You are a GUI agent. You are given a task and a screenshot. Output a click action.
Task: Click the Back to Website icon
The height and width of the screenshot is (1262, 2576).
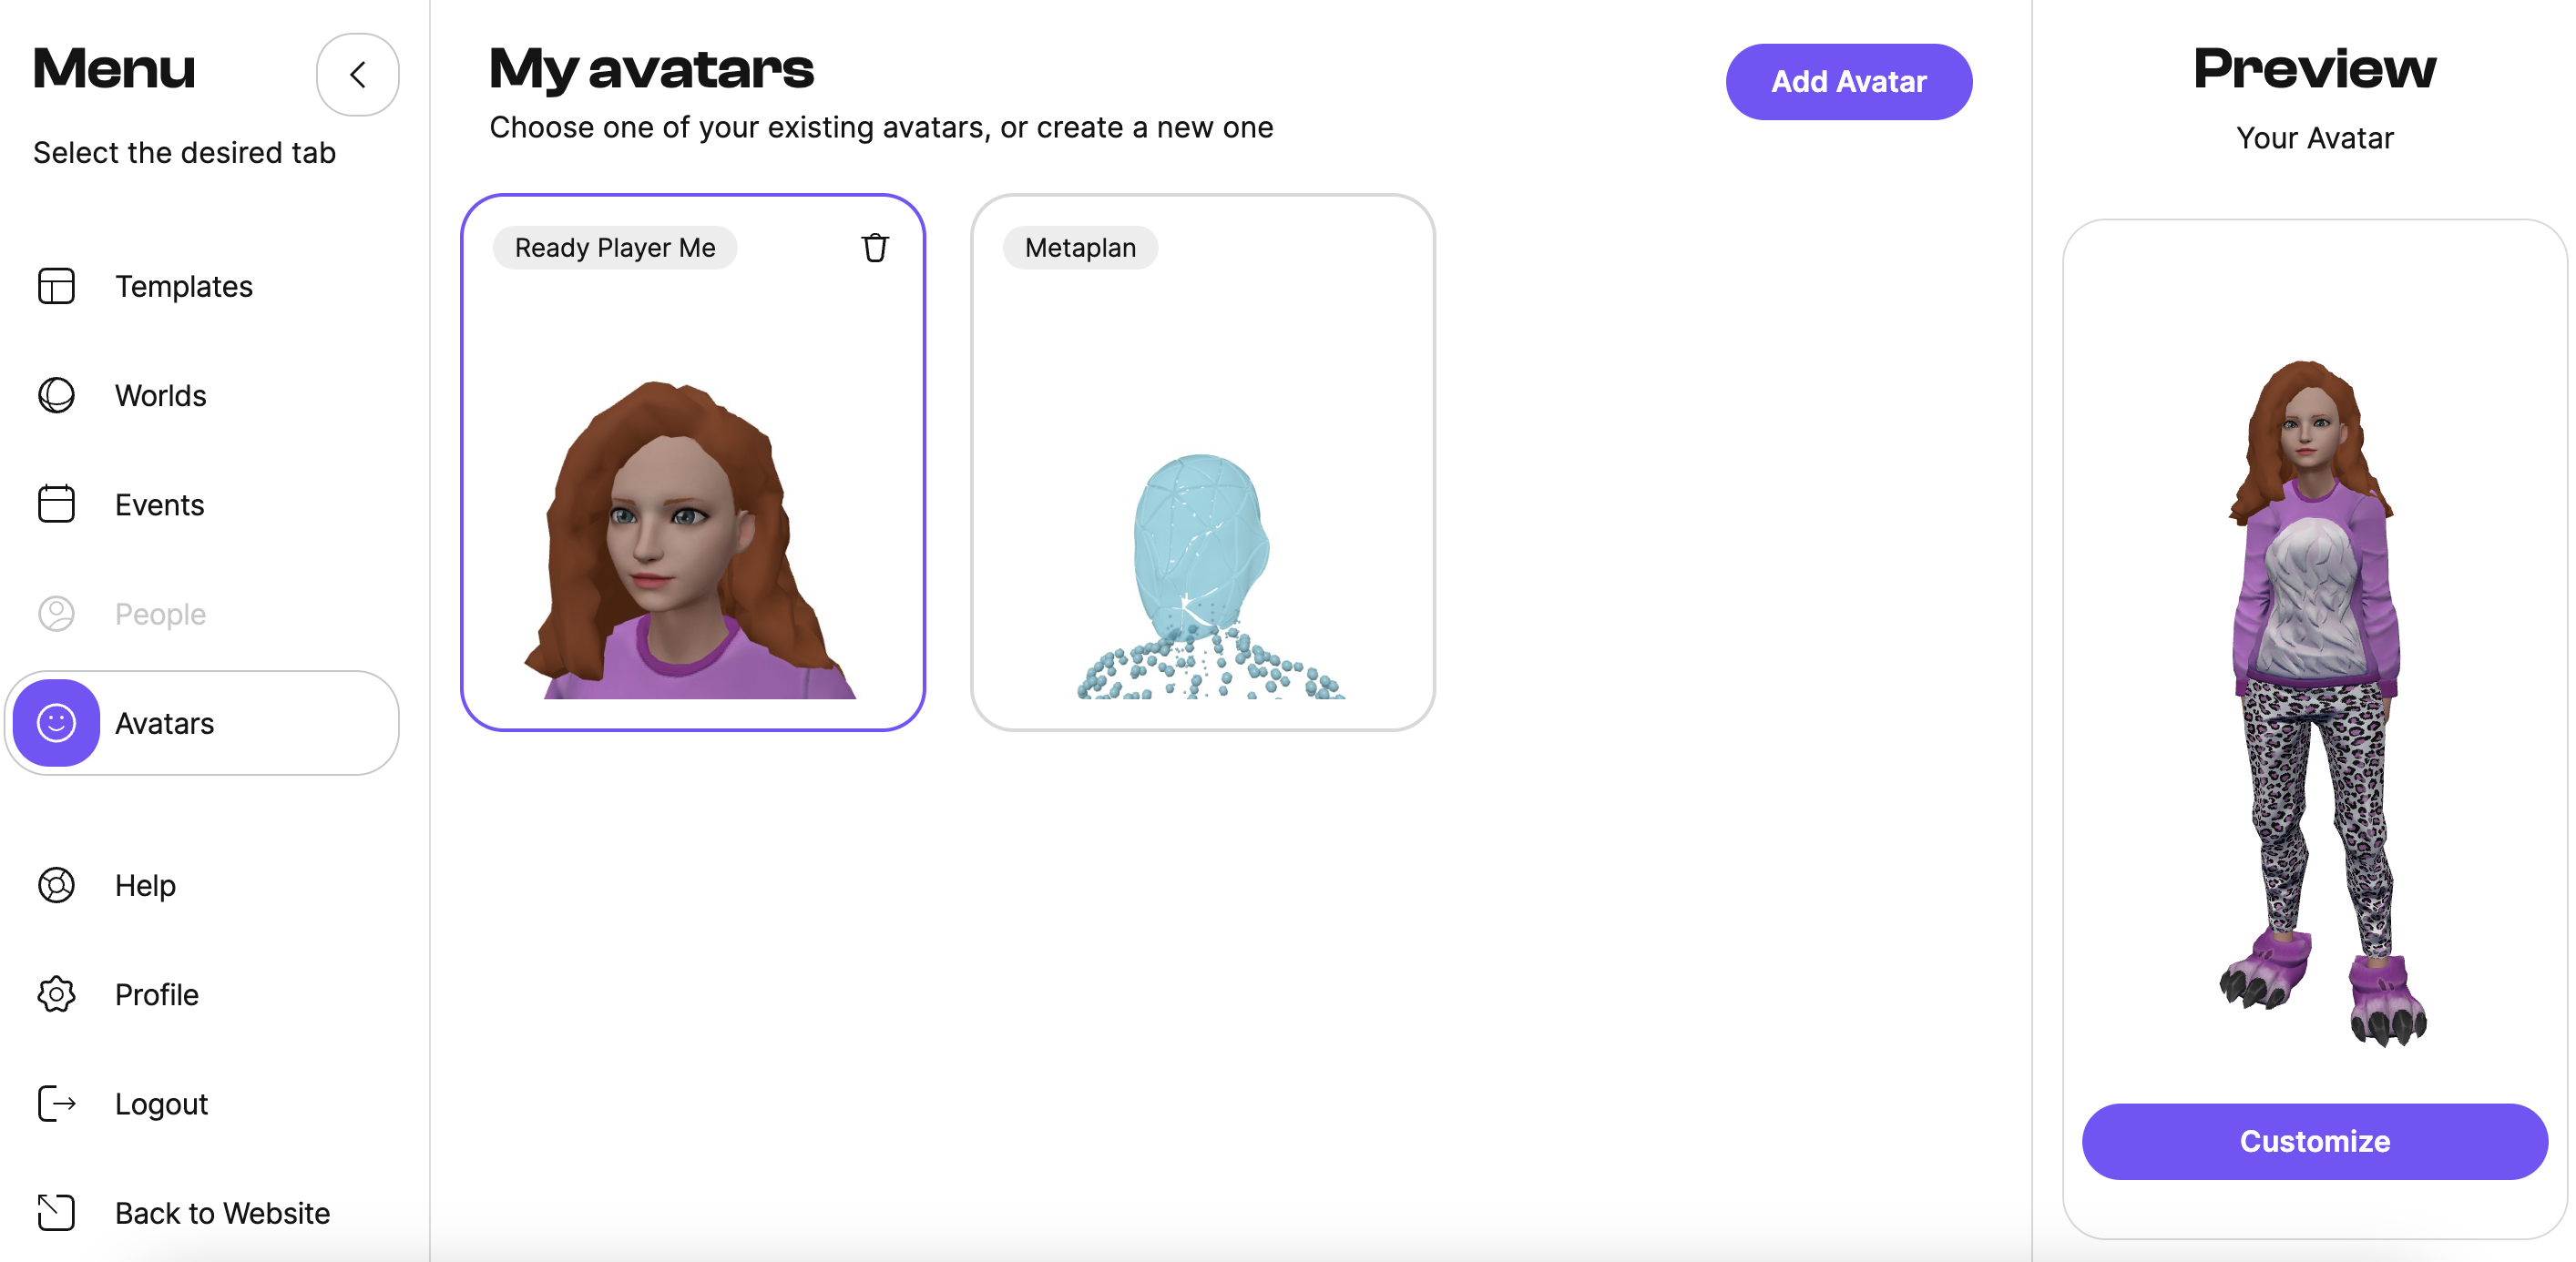tap(56, 1212)
